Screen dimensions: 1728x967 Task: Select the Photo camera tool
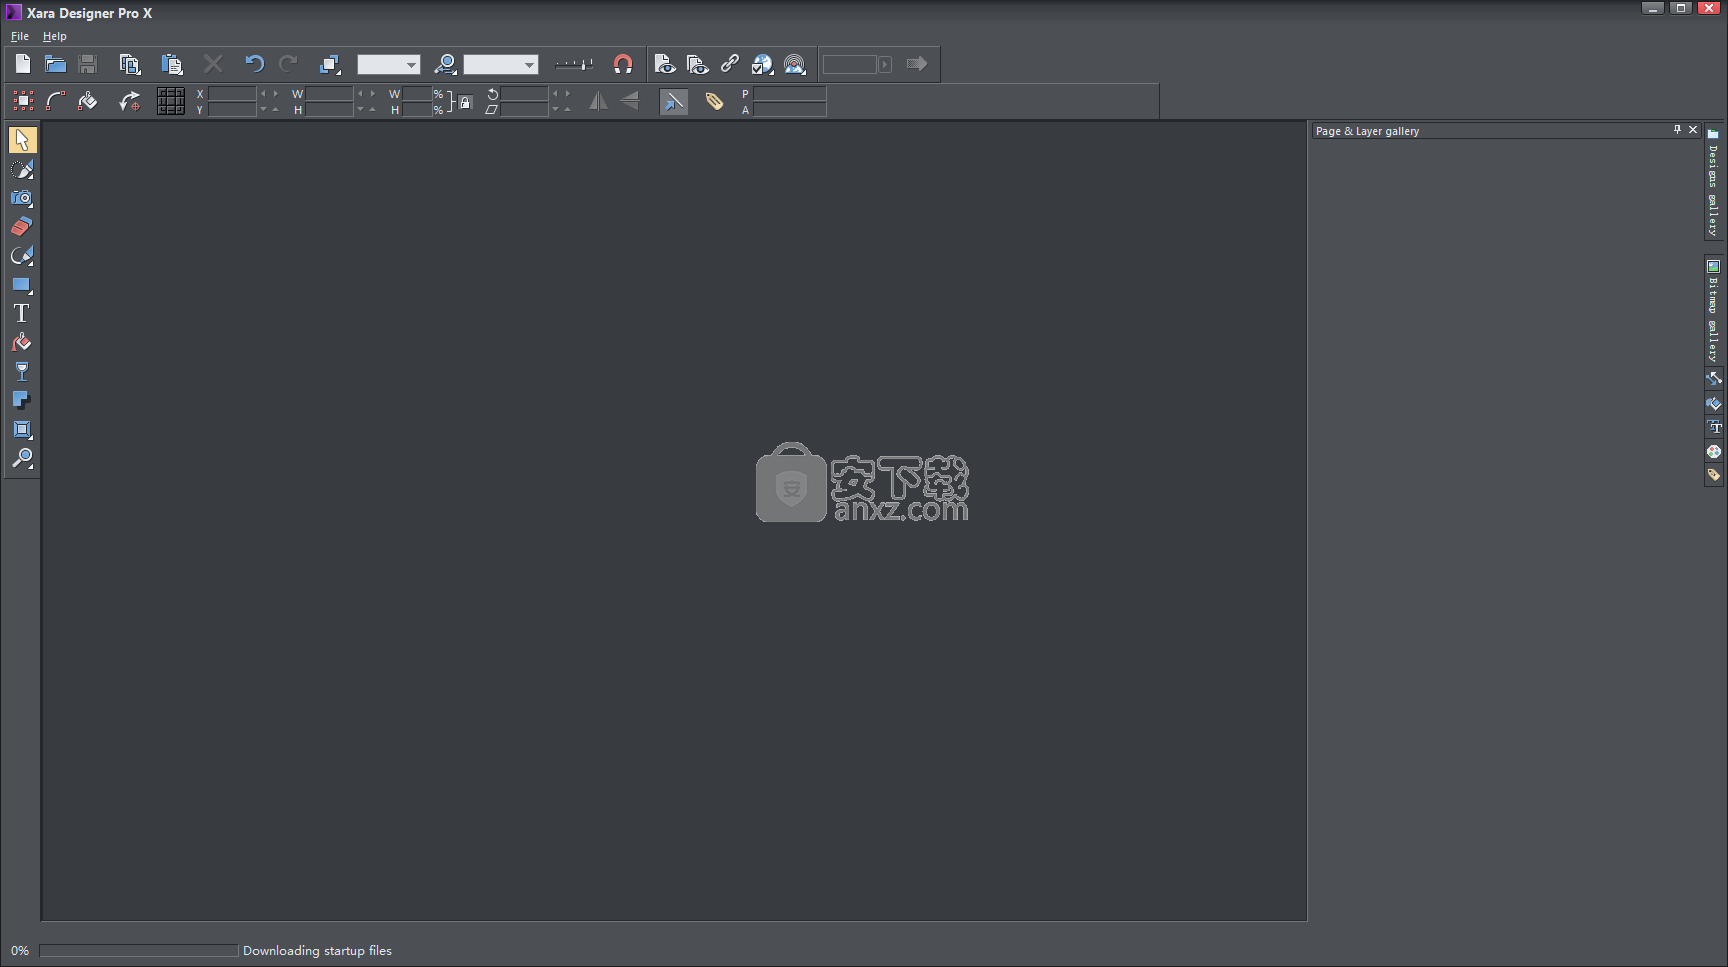[22, 198]
